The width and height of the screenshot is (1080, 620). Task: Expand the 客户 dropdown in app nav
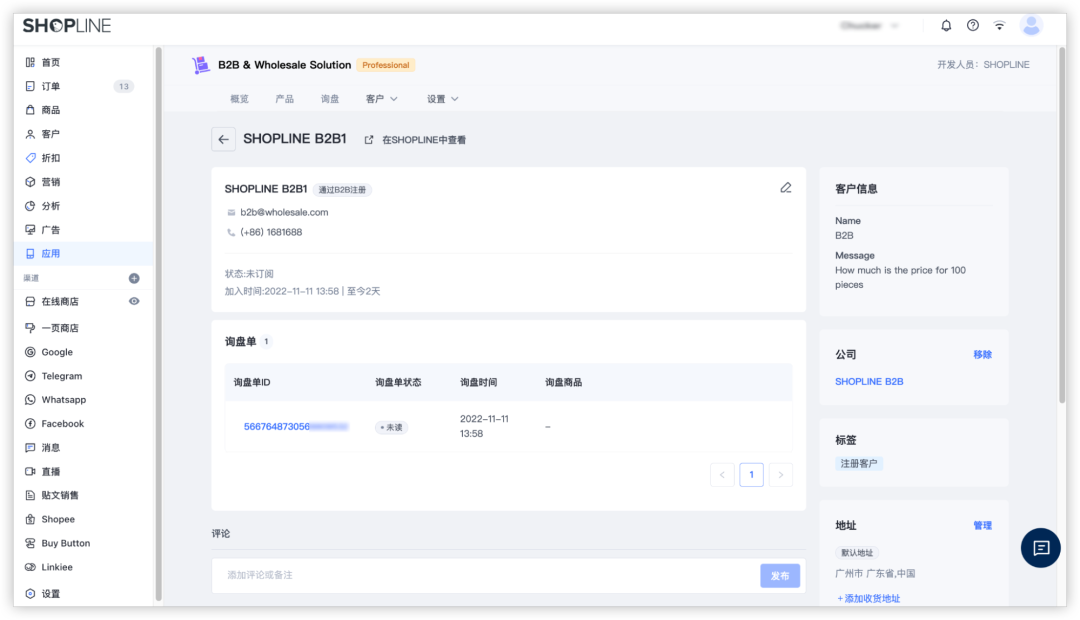382,99
